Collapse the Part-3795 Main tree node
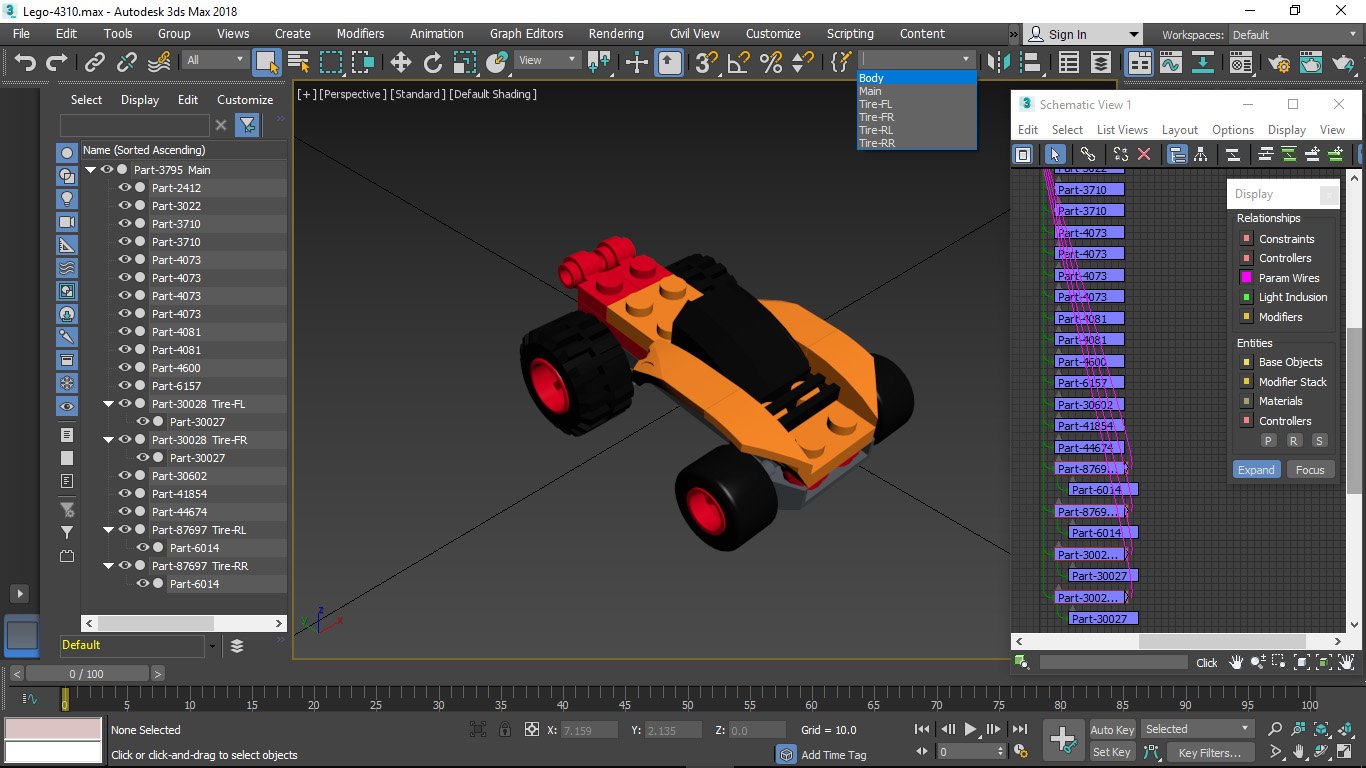1366x768 pixels. click(x=91, y=169)
